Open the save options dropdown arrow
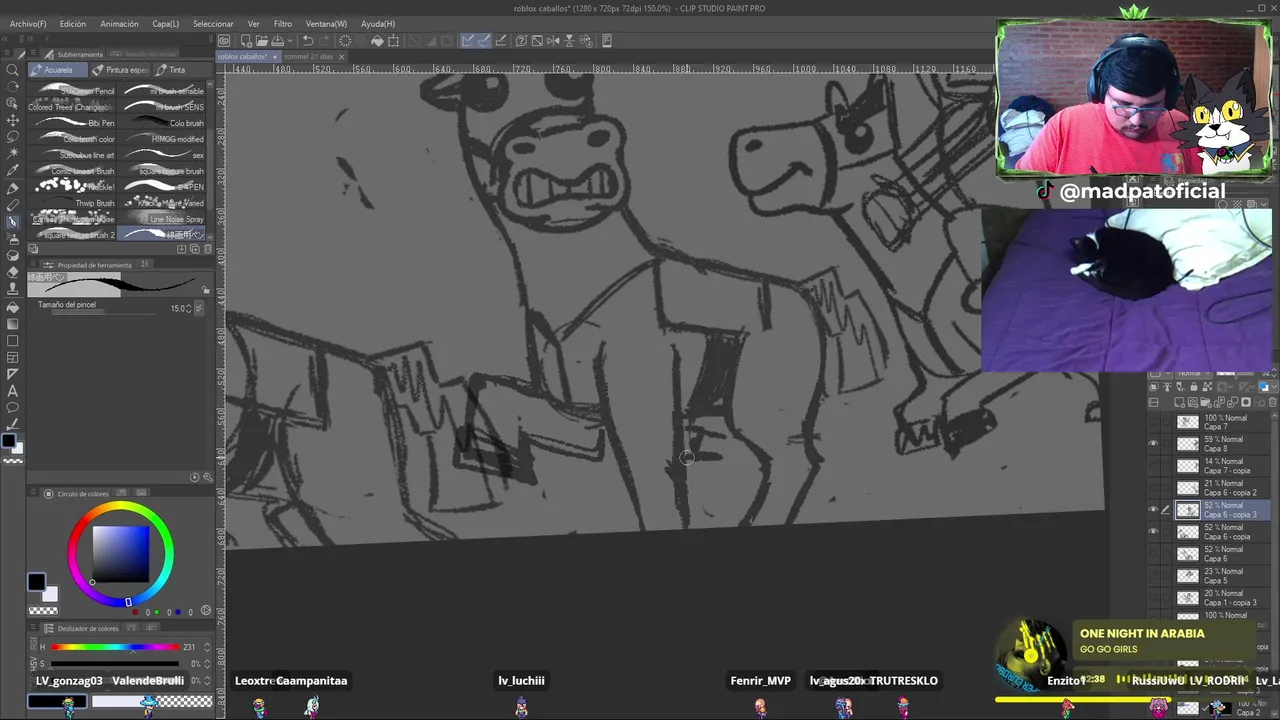 pos(289,41)
